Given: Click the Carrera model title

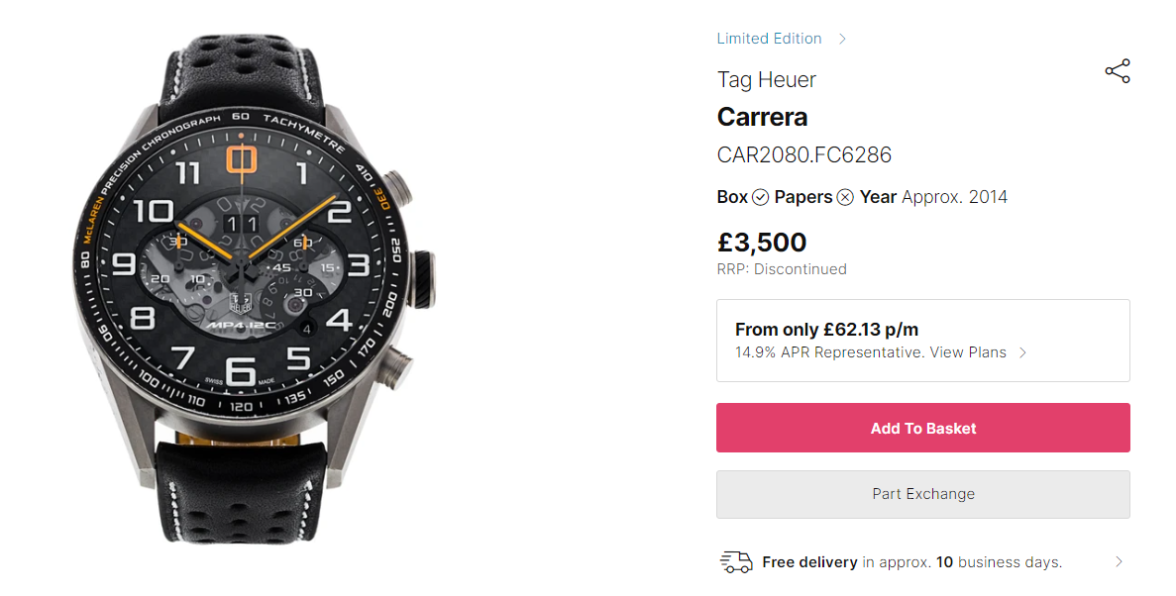Looking at the screenshot, I should 762,117.
